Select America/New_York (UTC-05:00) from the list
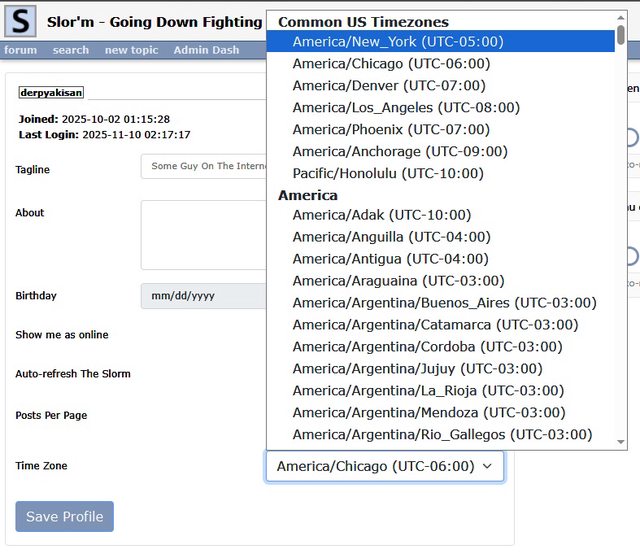The width and height of the screenshot is (640, 558). pos(398,41)
